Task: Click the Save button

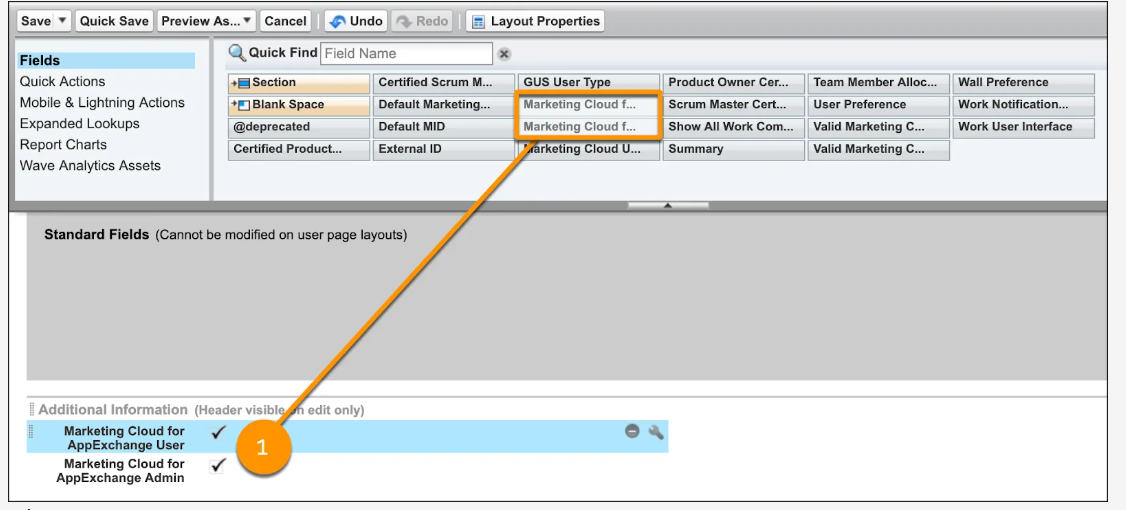Action: [36, 21]
